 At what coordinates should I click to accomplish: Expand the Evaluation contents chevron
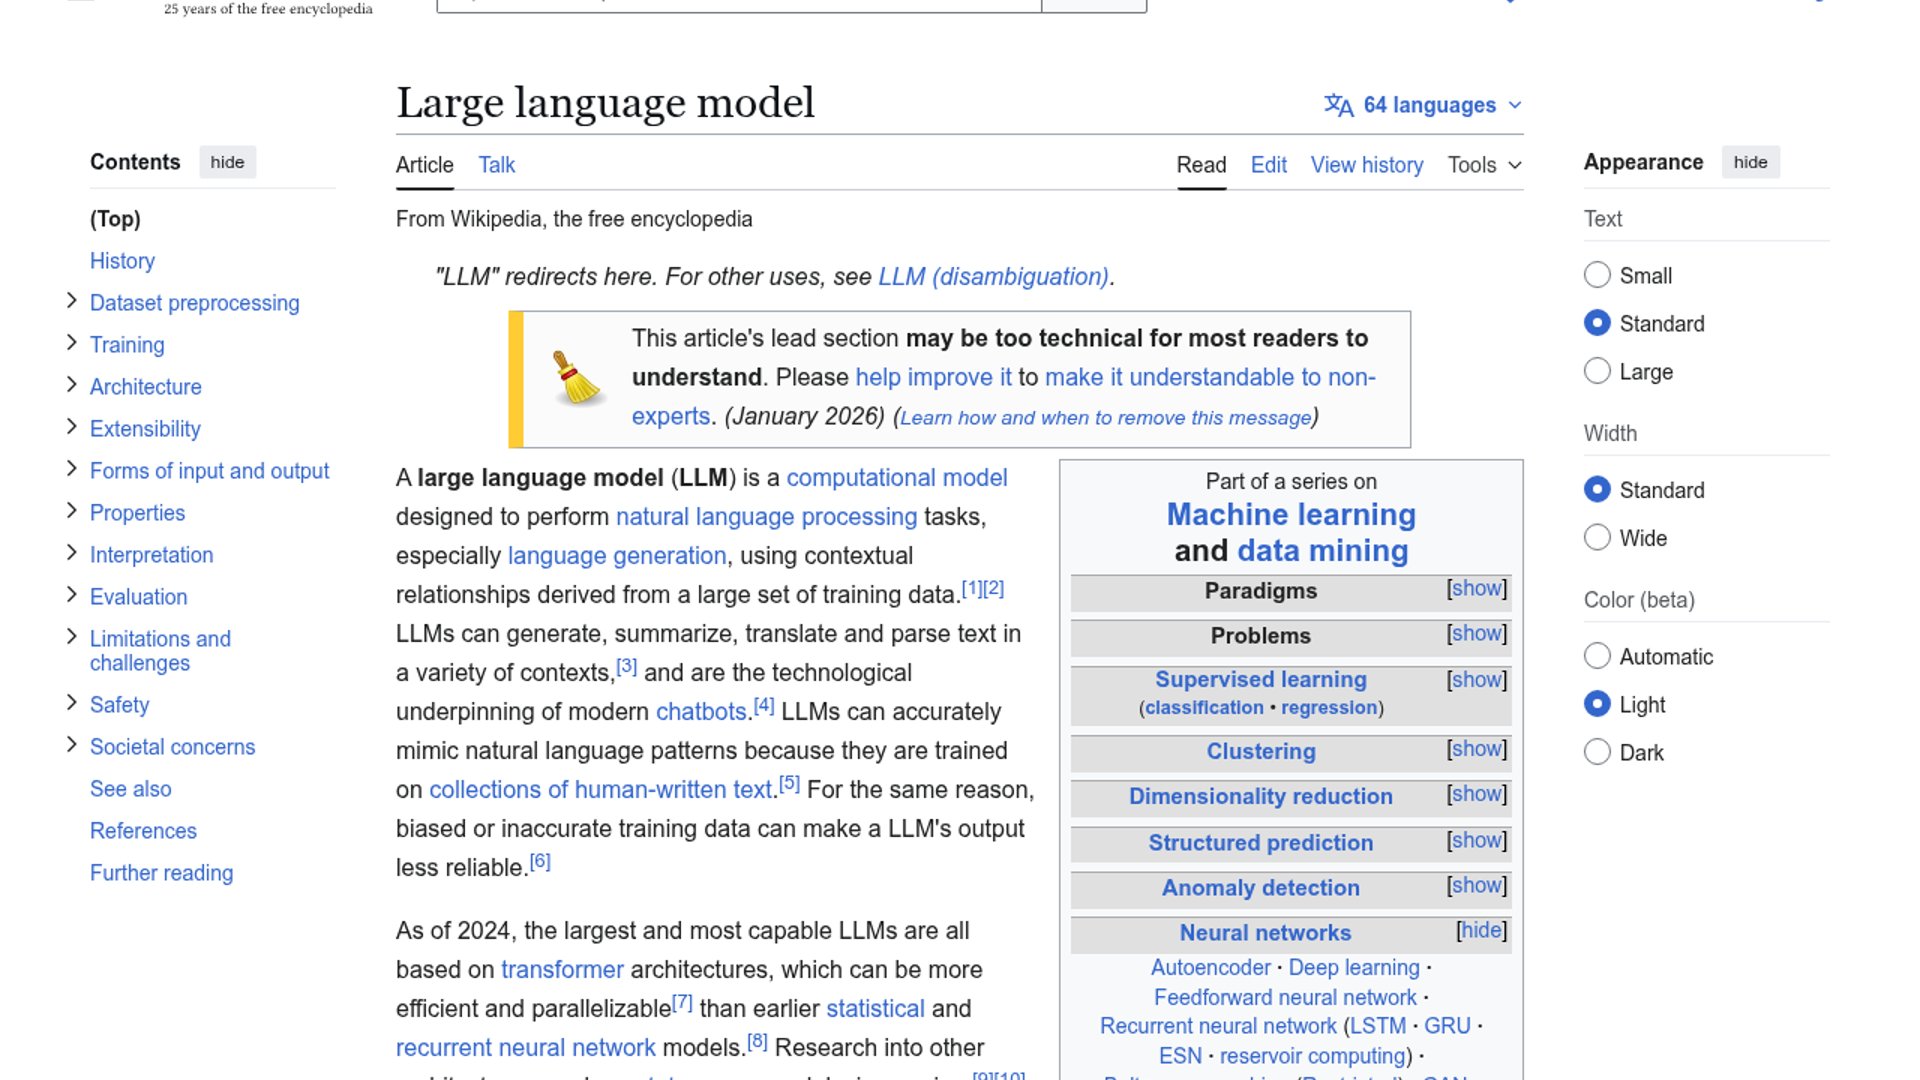[x=71, y=595]
